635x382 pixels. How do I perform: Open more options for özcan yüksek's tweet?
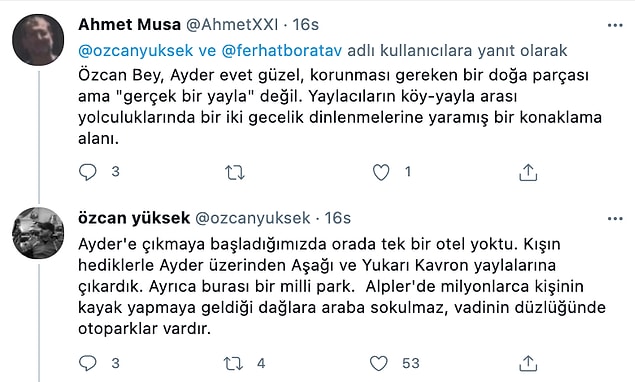(x=615, y=219)
